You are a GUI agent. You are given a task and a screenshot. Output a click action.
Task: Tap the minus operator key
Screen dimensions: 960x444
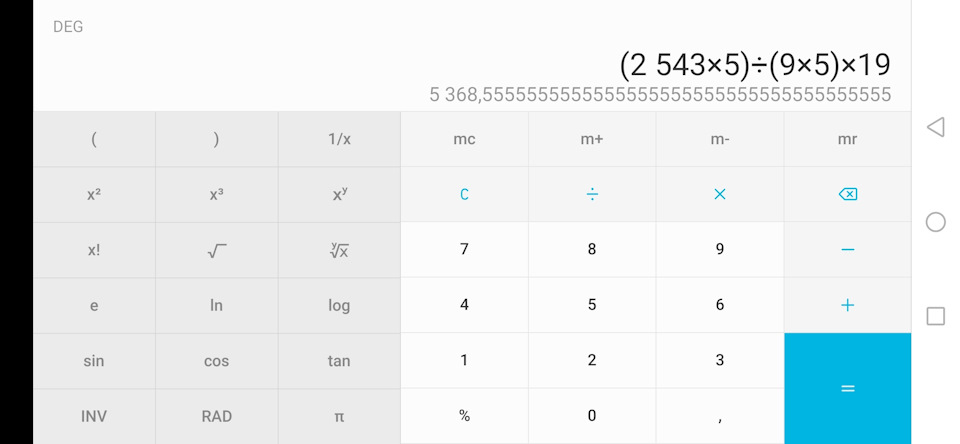tap(847, 249)
